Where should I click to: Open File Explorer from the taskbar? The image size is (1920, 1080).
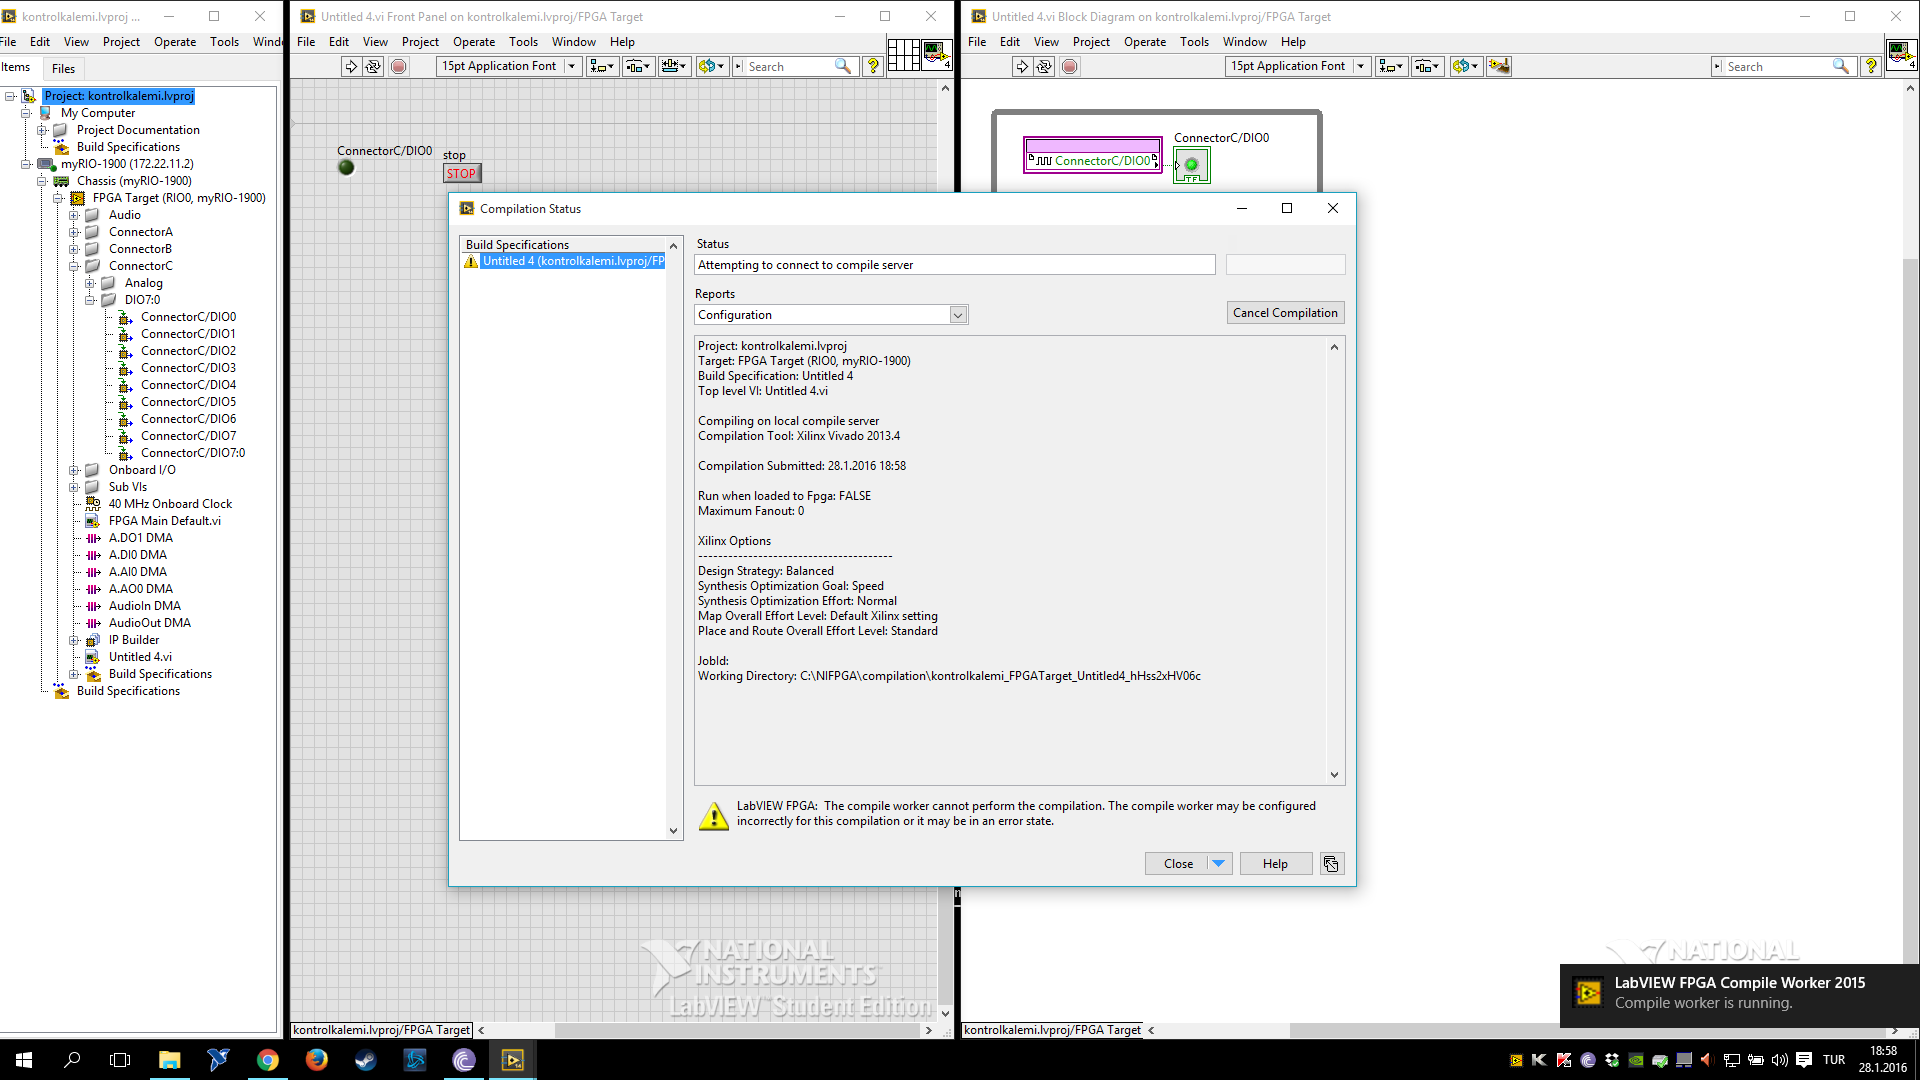click(170, 1060)
